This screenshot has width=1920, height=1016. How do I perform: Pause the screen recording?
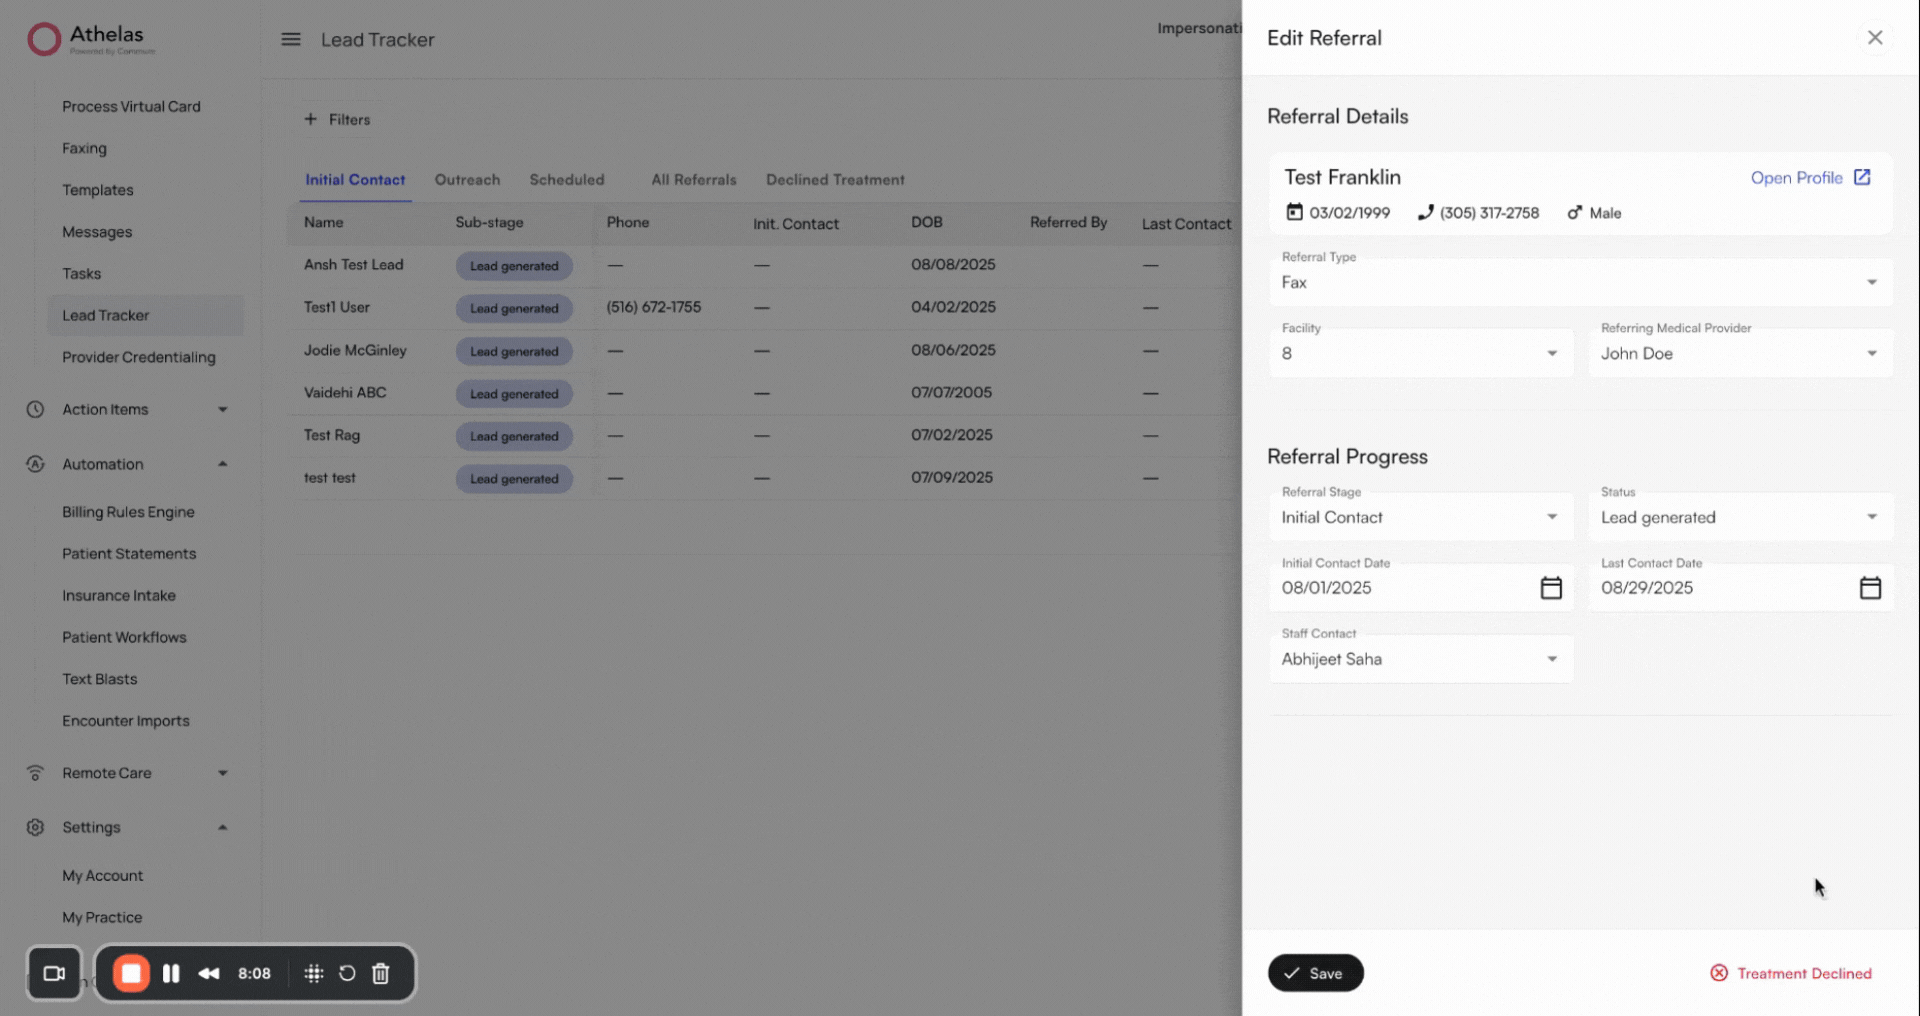tap(171, 973)
